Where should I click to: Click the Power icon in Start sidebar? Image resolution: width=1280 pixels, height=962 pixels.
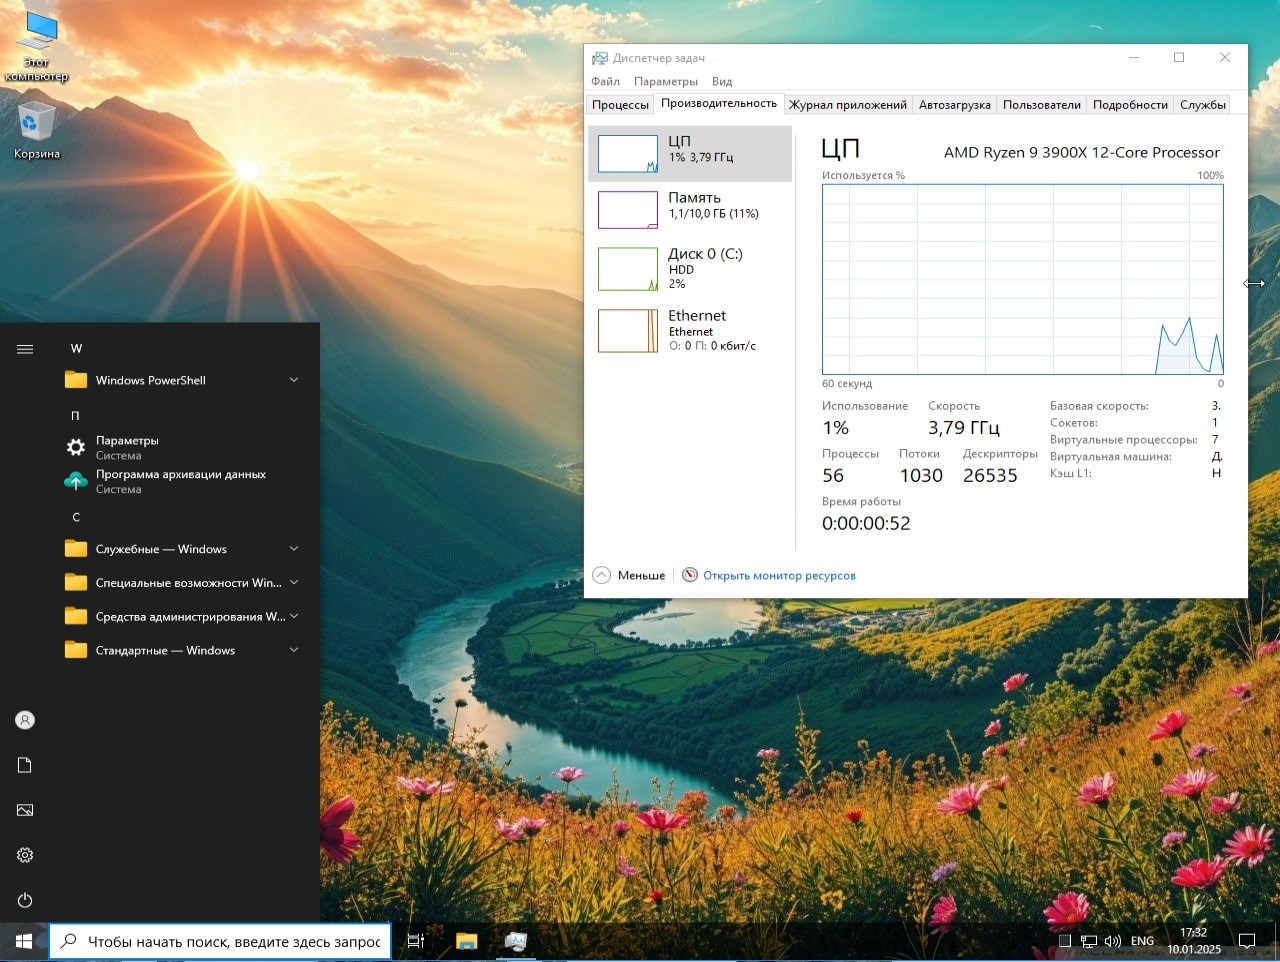coord(25,900)
